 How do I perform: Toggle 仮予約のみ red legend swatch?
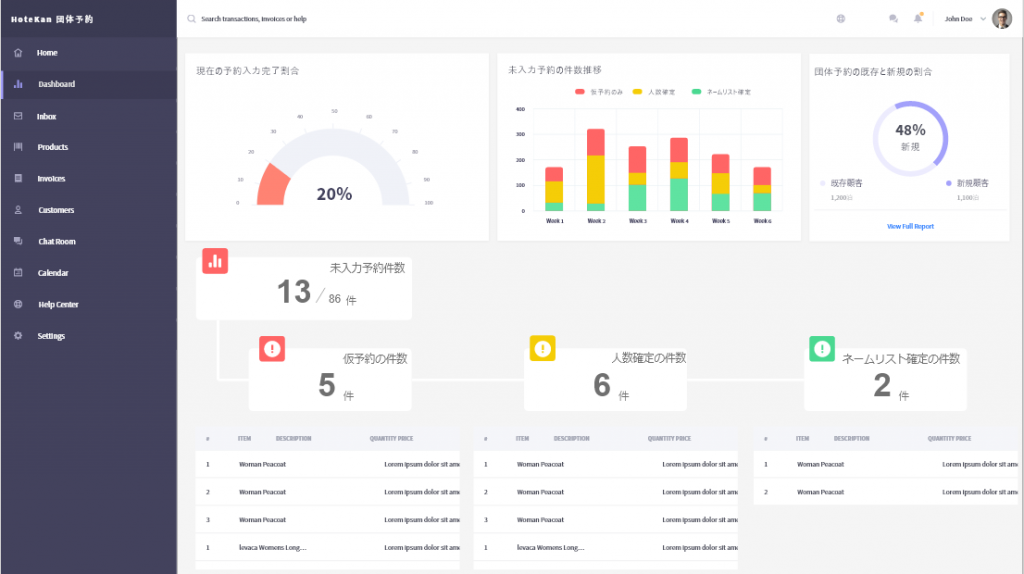(x=579, y=91)
